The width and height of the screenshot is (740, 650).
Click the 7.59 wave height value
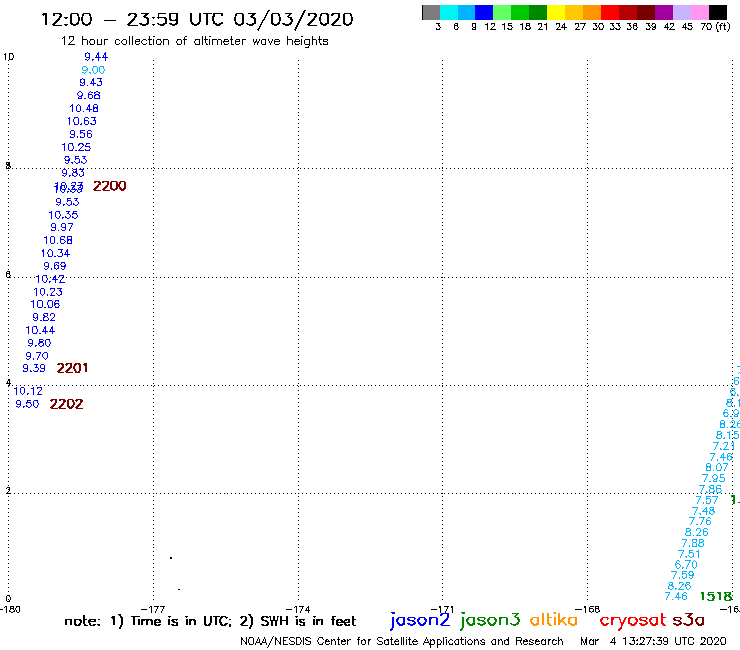682,575
